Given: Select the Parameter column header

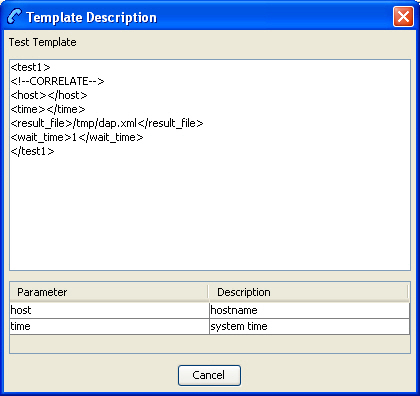Looking at the screenshot, I should point(109,292).
